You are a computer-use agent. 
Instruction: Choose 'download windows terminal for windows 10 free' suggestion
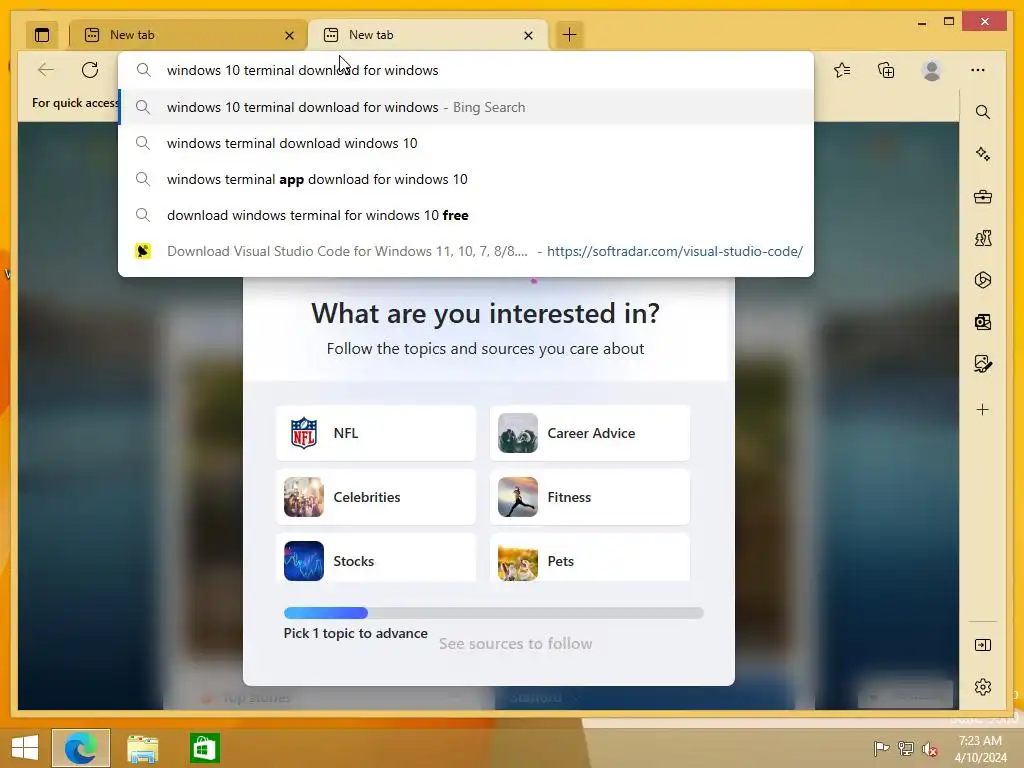click(466, 215)
